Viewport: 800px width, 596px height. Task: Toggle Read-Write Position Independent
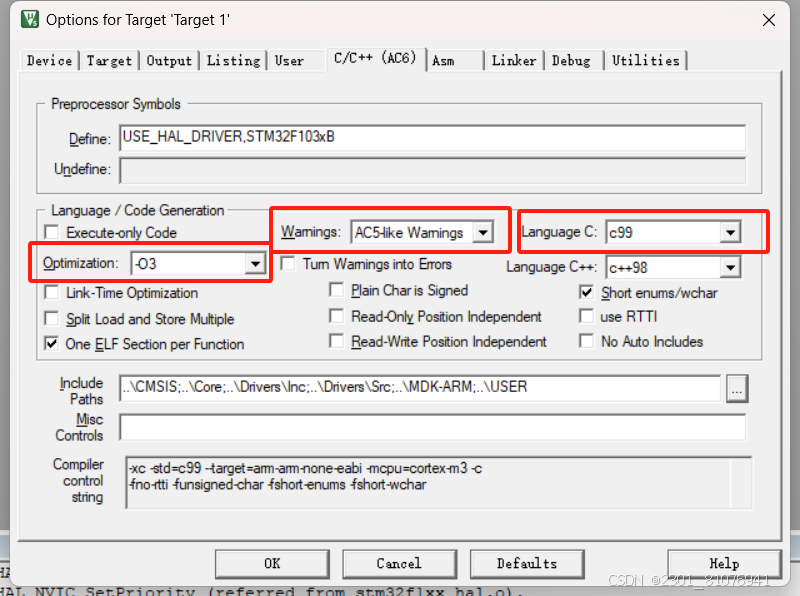[x=336, y=340]
